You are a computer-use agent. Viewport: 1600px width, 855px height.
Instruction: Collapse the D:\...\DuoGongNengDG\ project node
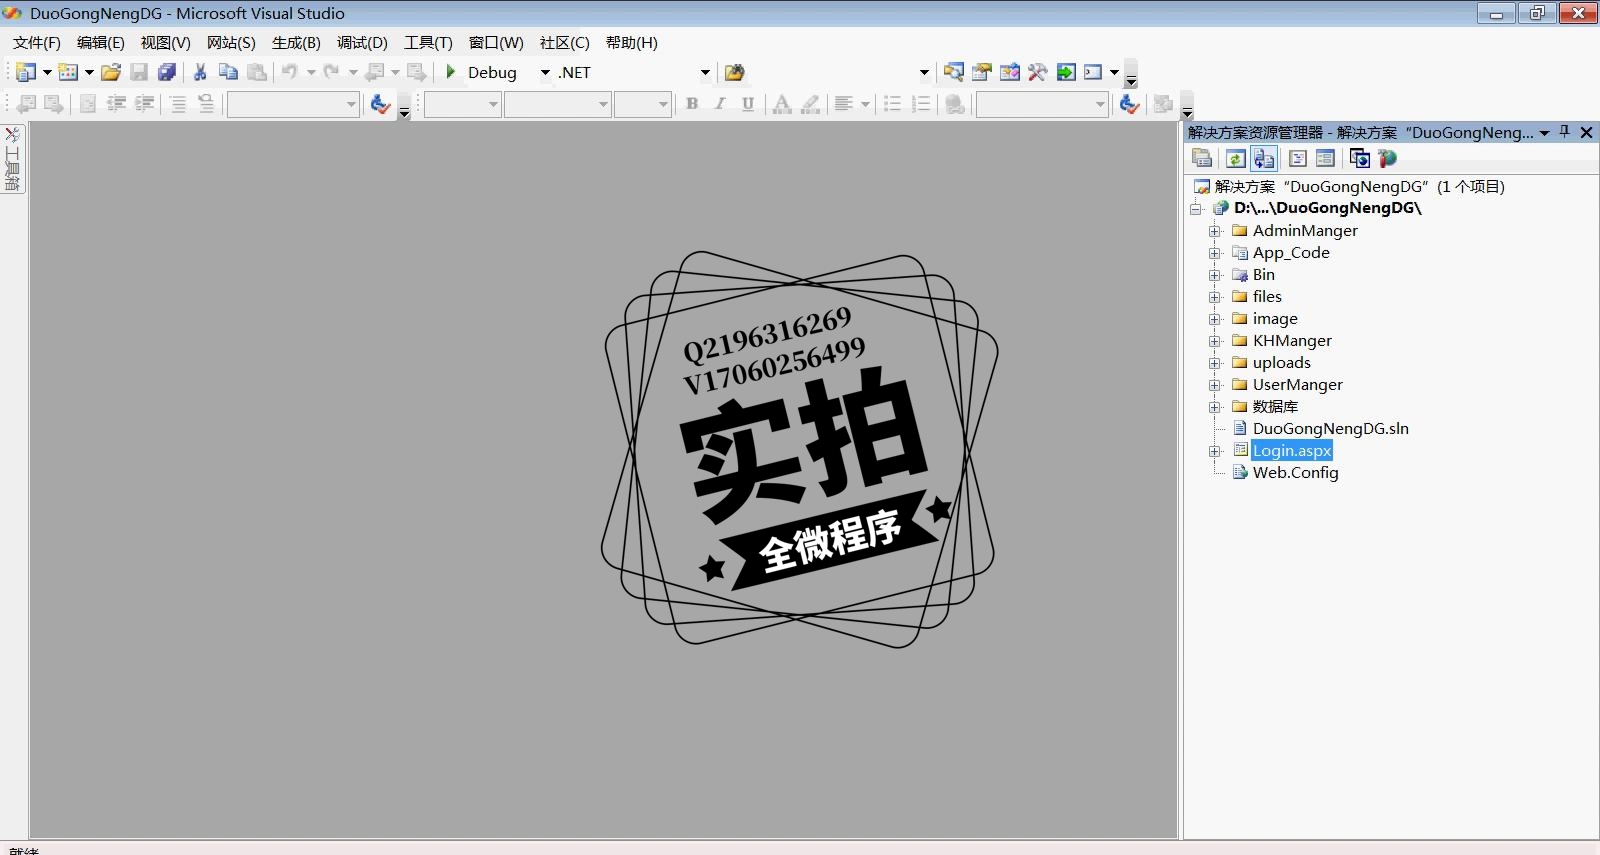click(x=1196, y=209)
